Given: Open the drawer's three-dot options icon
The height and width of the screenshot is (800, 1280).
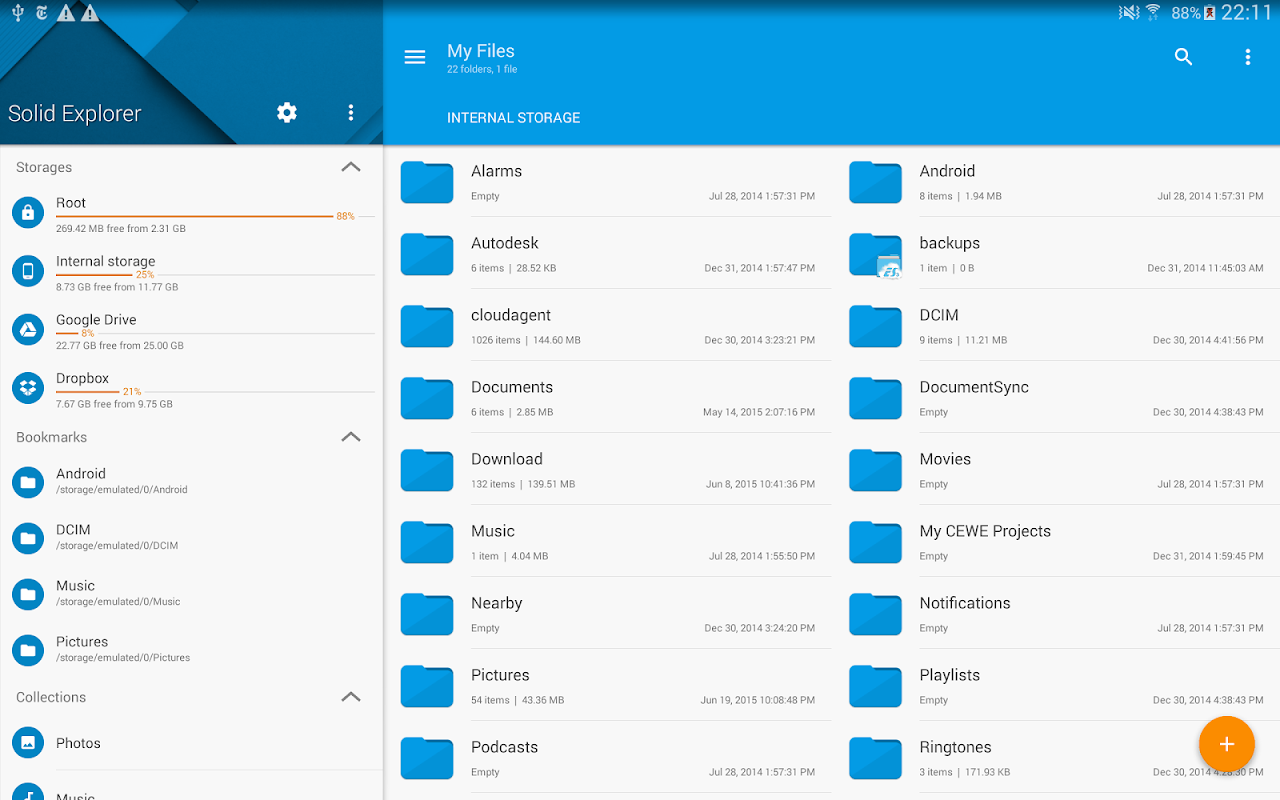Looking at the screenshot, I should pos(351,113).
